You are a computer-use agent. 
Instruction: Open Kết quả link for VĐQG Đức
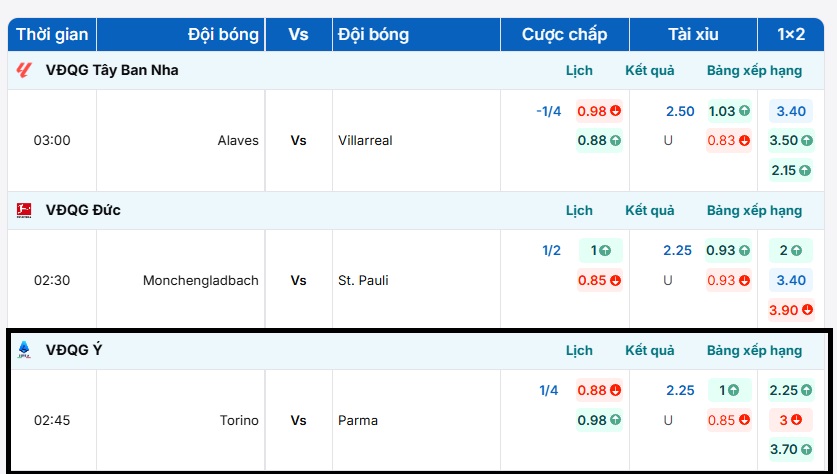[x=650, y=210]
